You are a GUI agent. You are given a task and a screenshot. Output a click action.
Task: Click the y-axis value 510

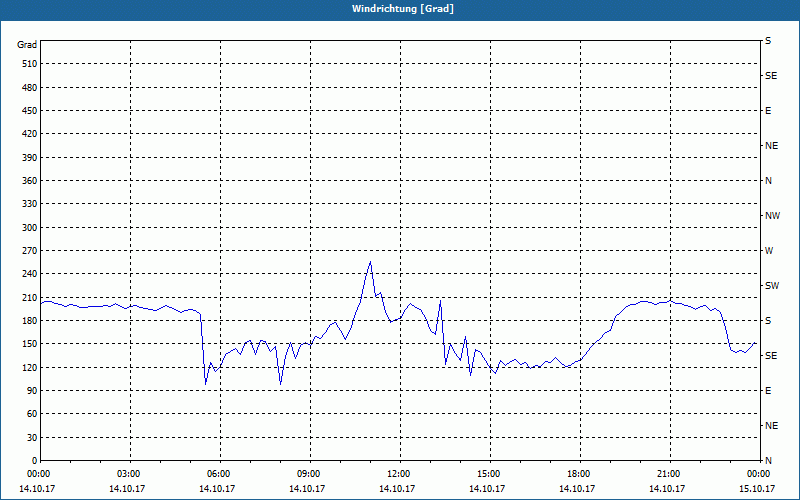pyautogui.click(x=30, y=64)
